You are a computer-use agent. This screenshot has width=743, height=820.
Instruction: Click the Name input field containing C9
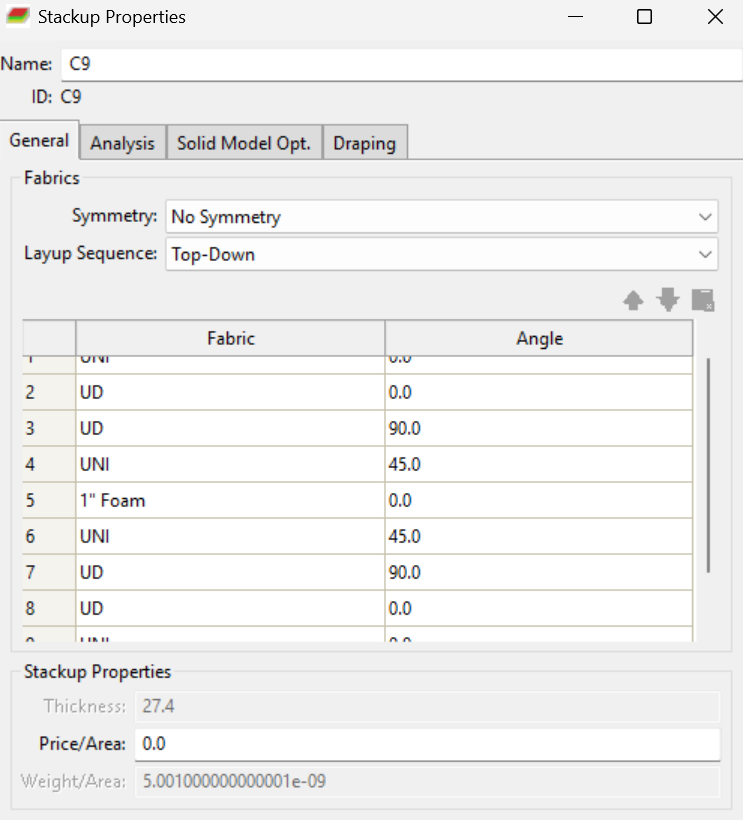402,64
